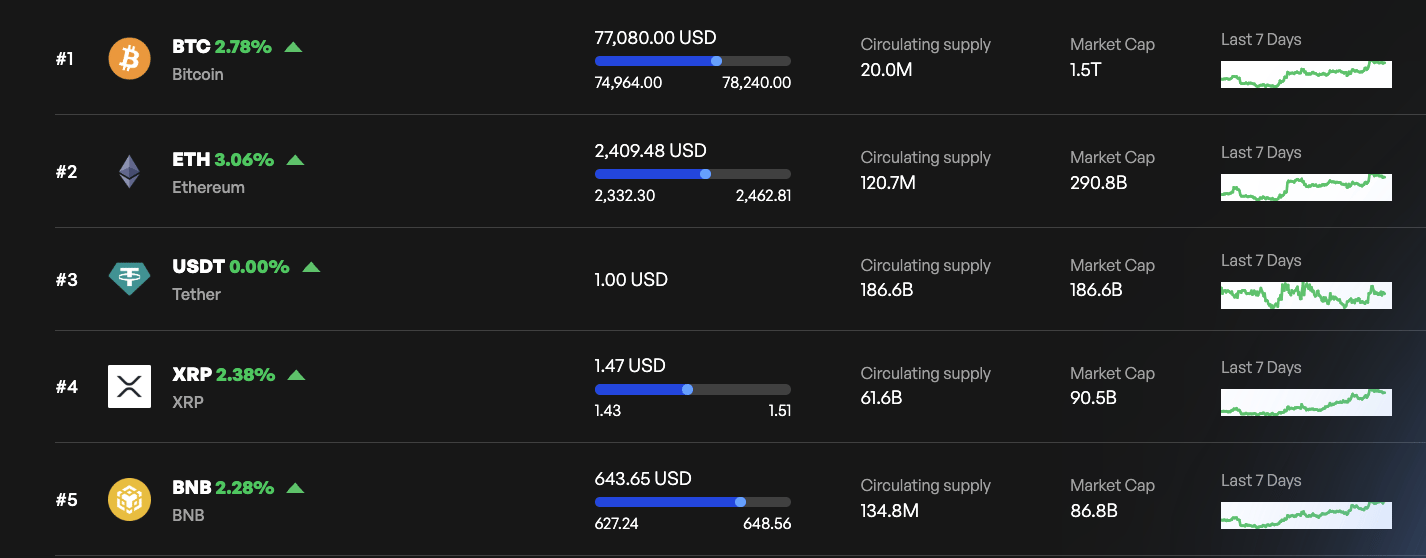View Tether's Last 7 Days sparkline

[x=1305, y=295]
